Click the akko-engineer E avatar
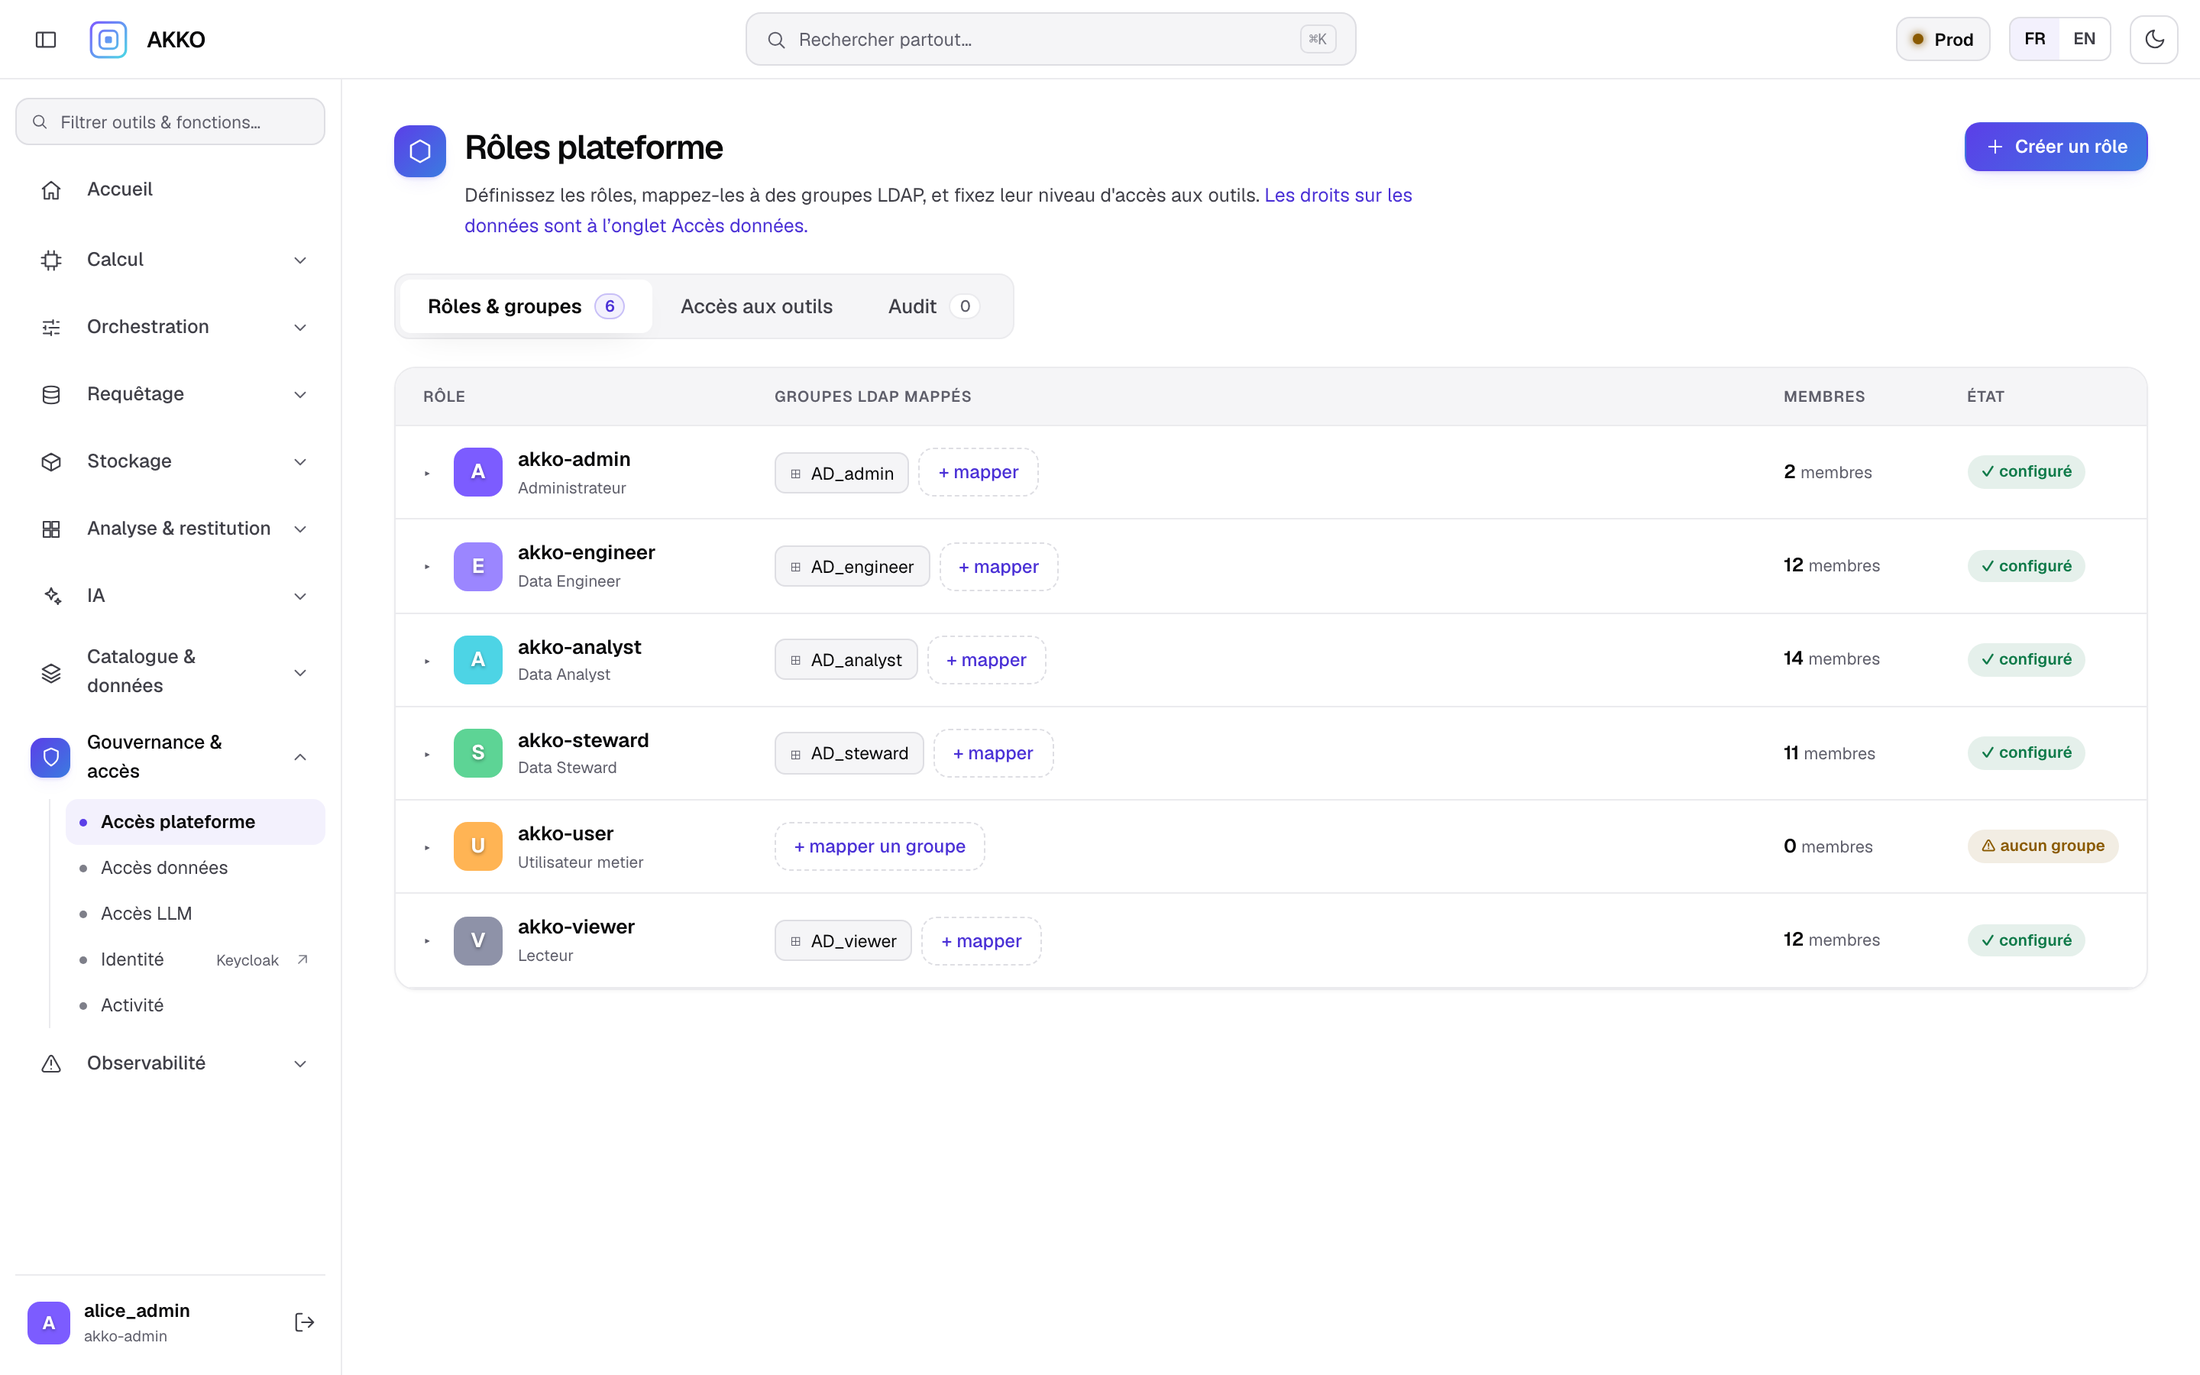Viewport: 2200px width, 1375px height. pos(478,566)
